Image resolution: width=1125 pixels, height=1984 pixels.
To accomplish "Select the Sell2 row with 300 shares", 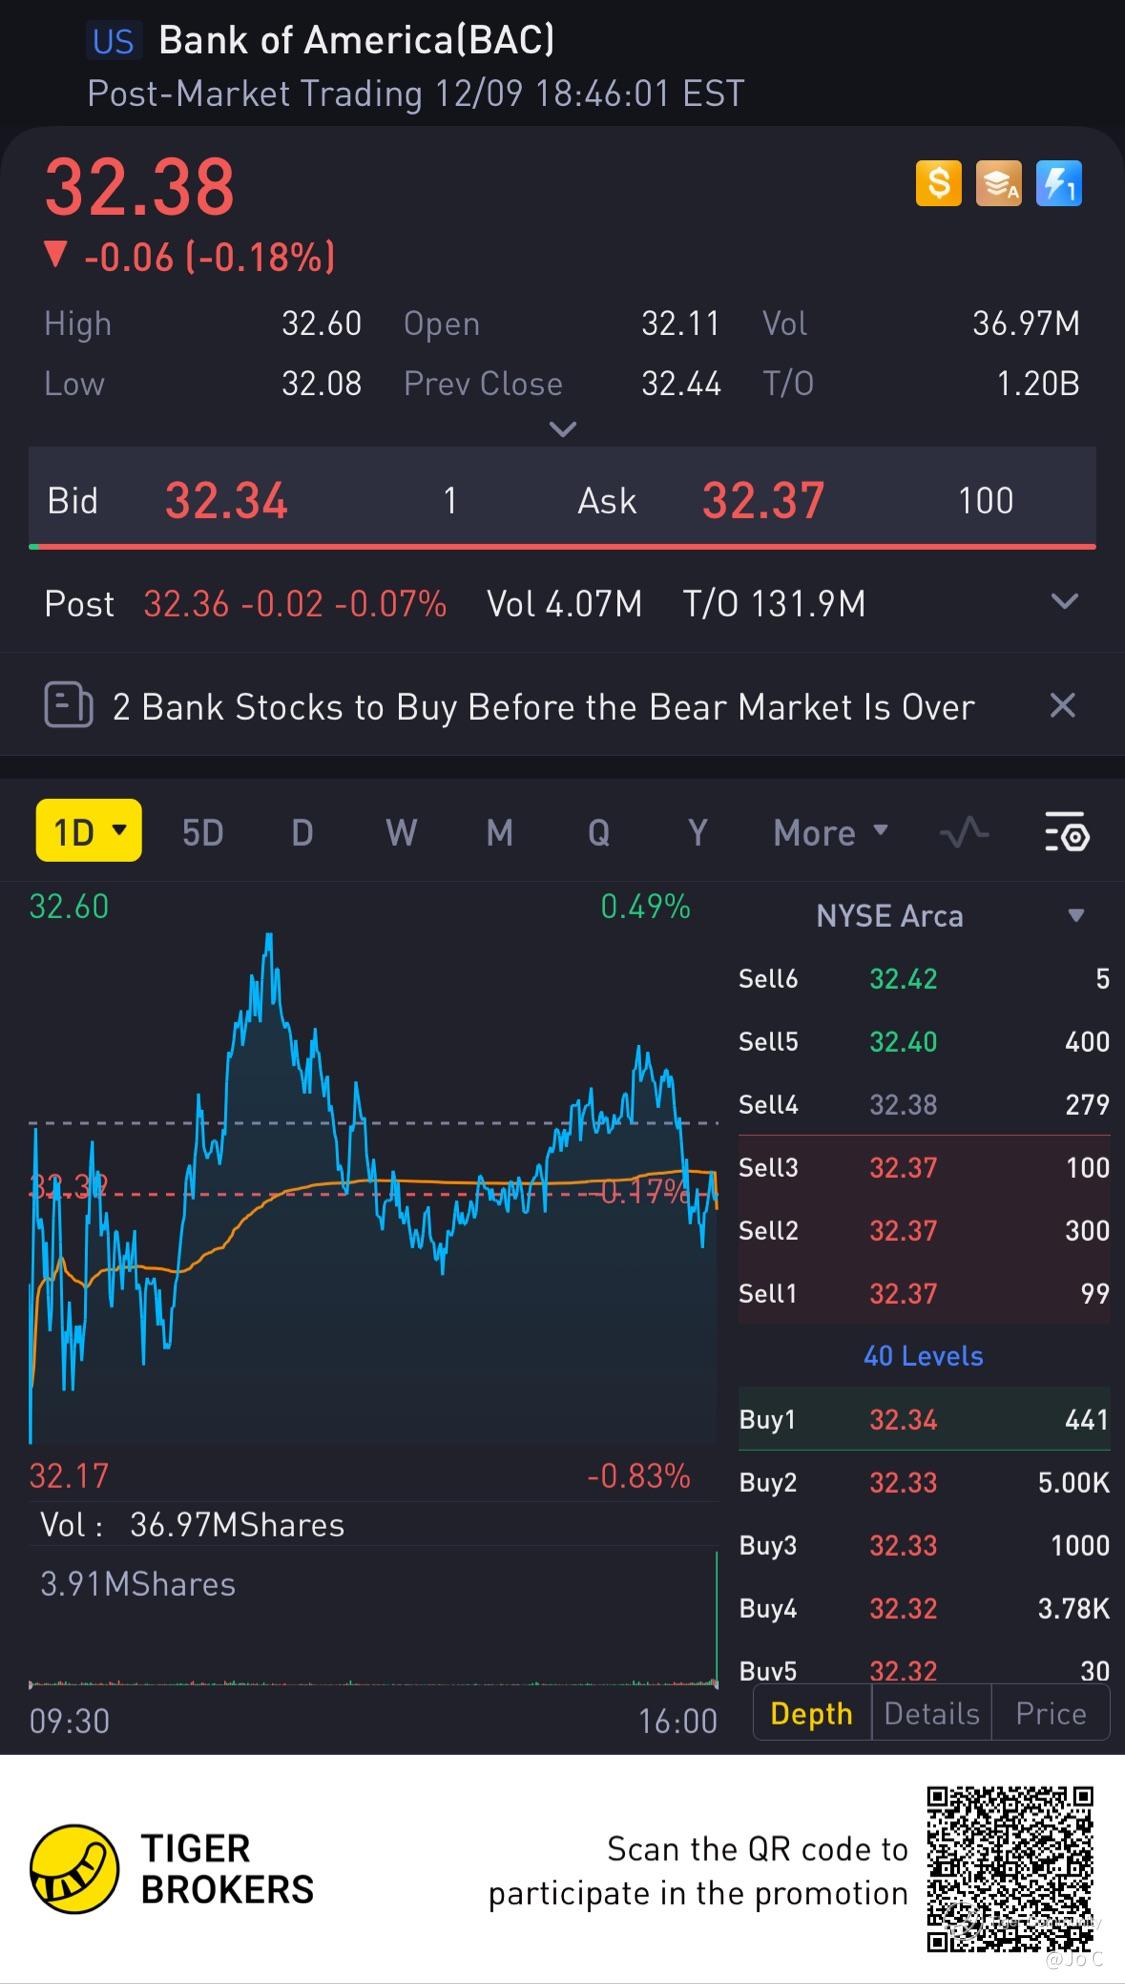I will 924,1230.
